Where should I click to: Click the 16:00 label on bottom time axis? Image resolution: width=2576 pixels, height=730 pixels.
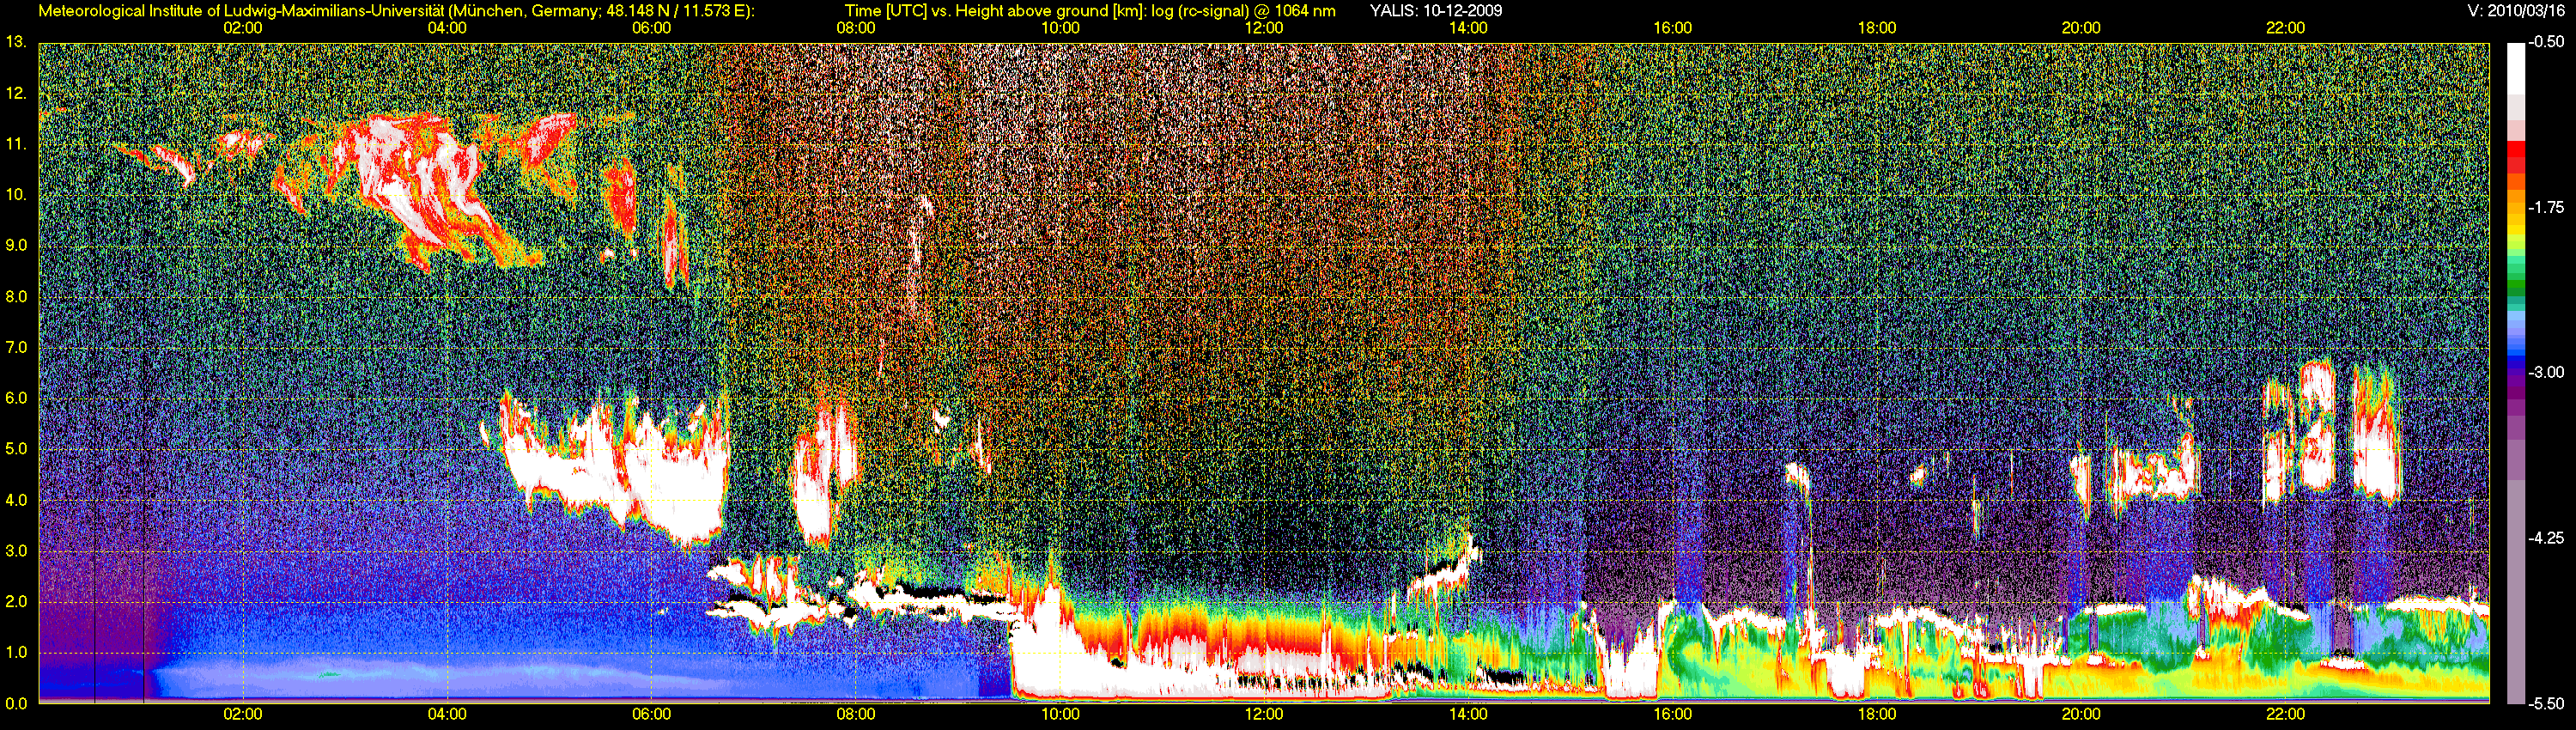[x=1672, y=714]
